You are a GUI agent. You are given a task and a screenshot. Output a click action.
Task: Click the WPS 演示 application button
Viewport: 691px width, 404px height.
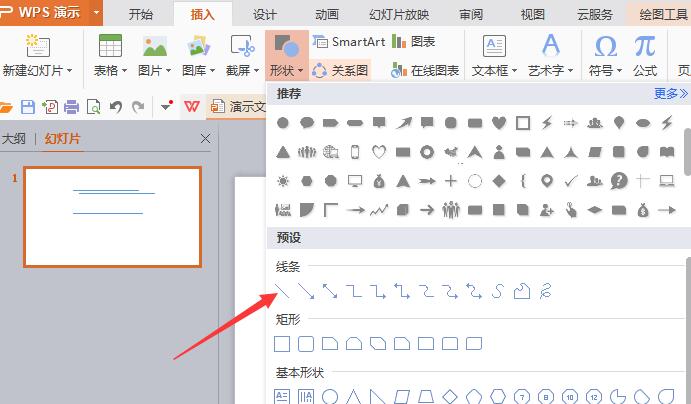click(x=44, y=12)
